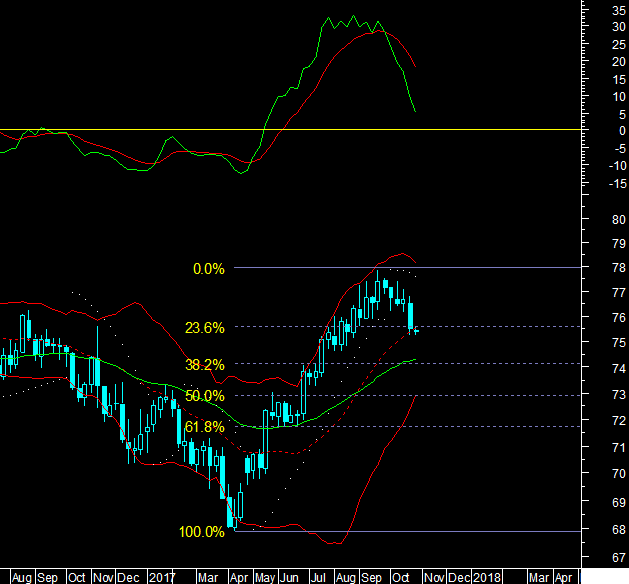
Task: Select the Jun label on time axis
Action: tap(289, 578)
